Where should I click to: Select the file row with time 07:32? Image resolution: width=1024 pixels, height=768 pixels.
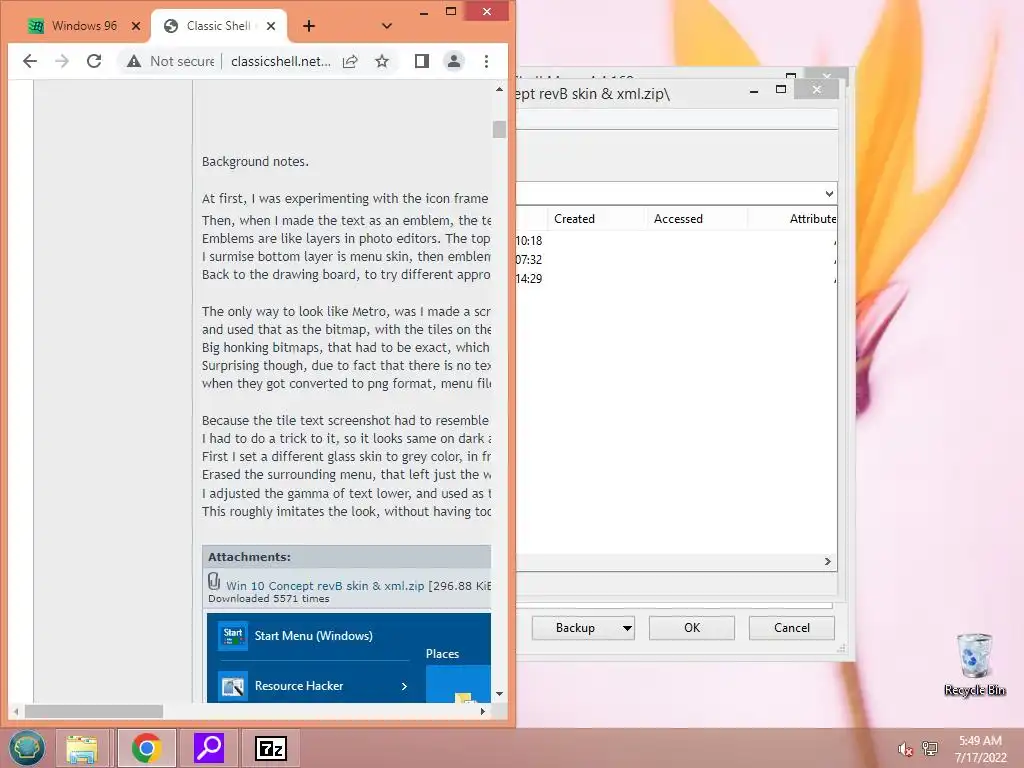point(676,259)
